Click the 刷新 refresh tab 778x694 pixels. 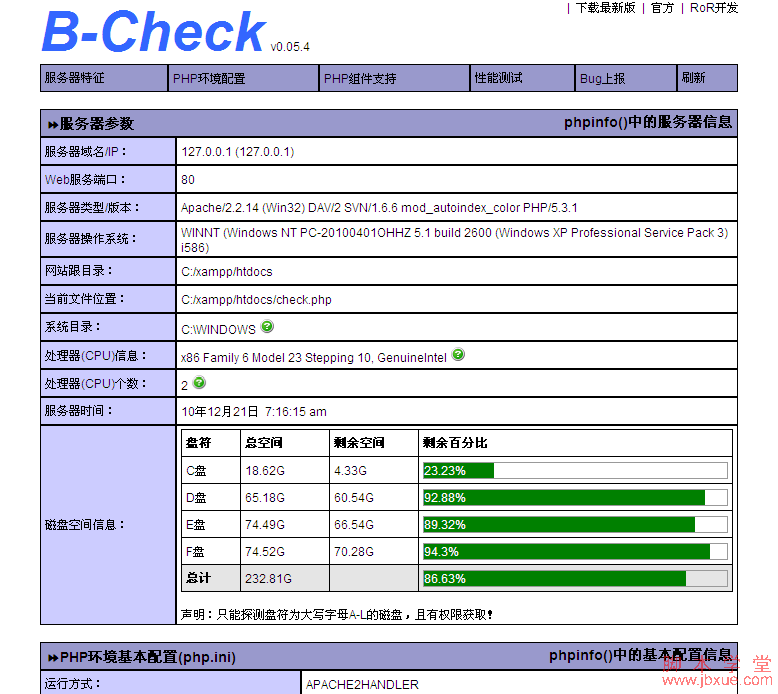(693, 78)
